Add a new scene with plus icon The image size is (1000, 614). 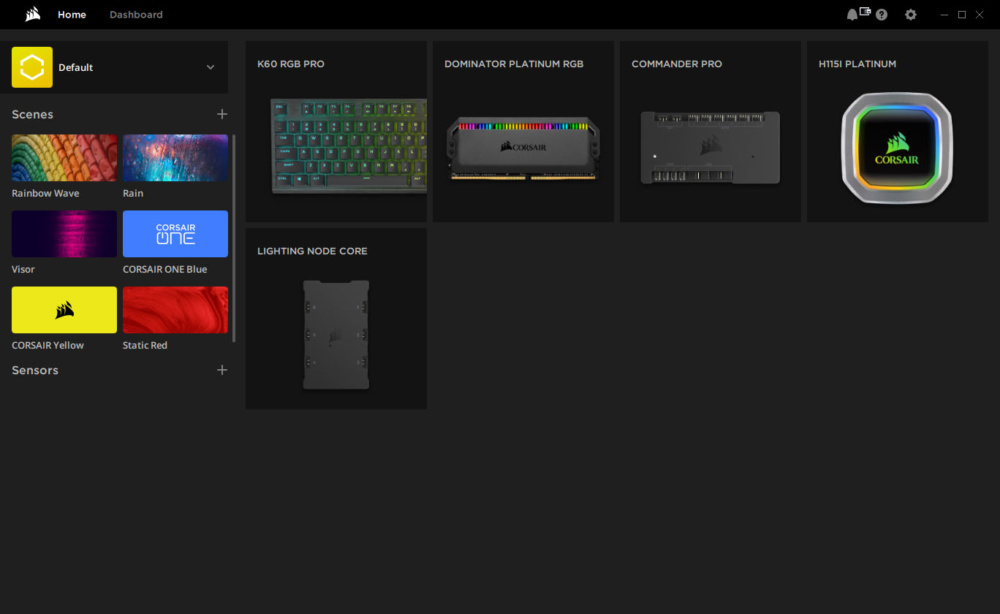coord(222,114)
